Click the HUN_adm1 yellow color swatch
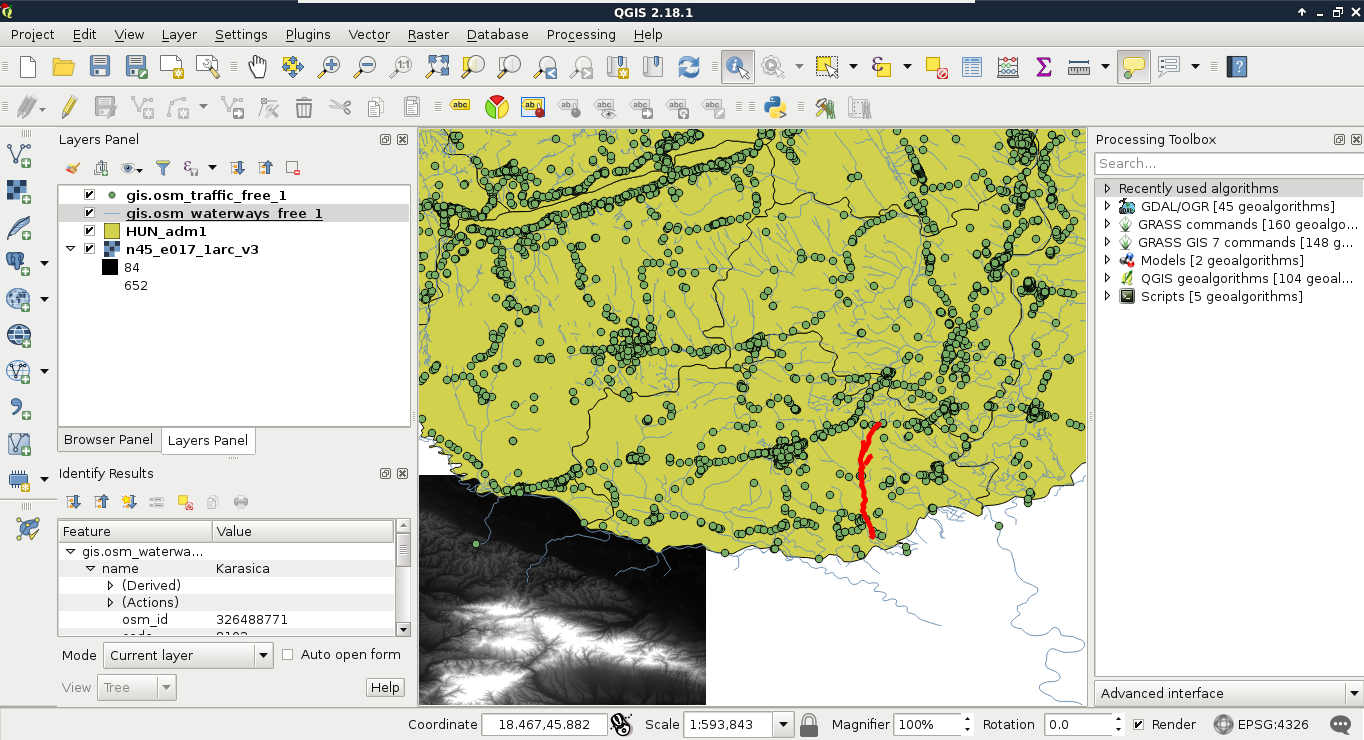 point(112,231)
